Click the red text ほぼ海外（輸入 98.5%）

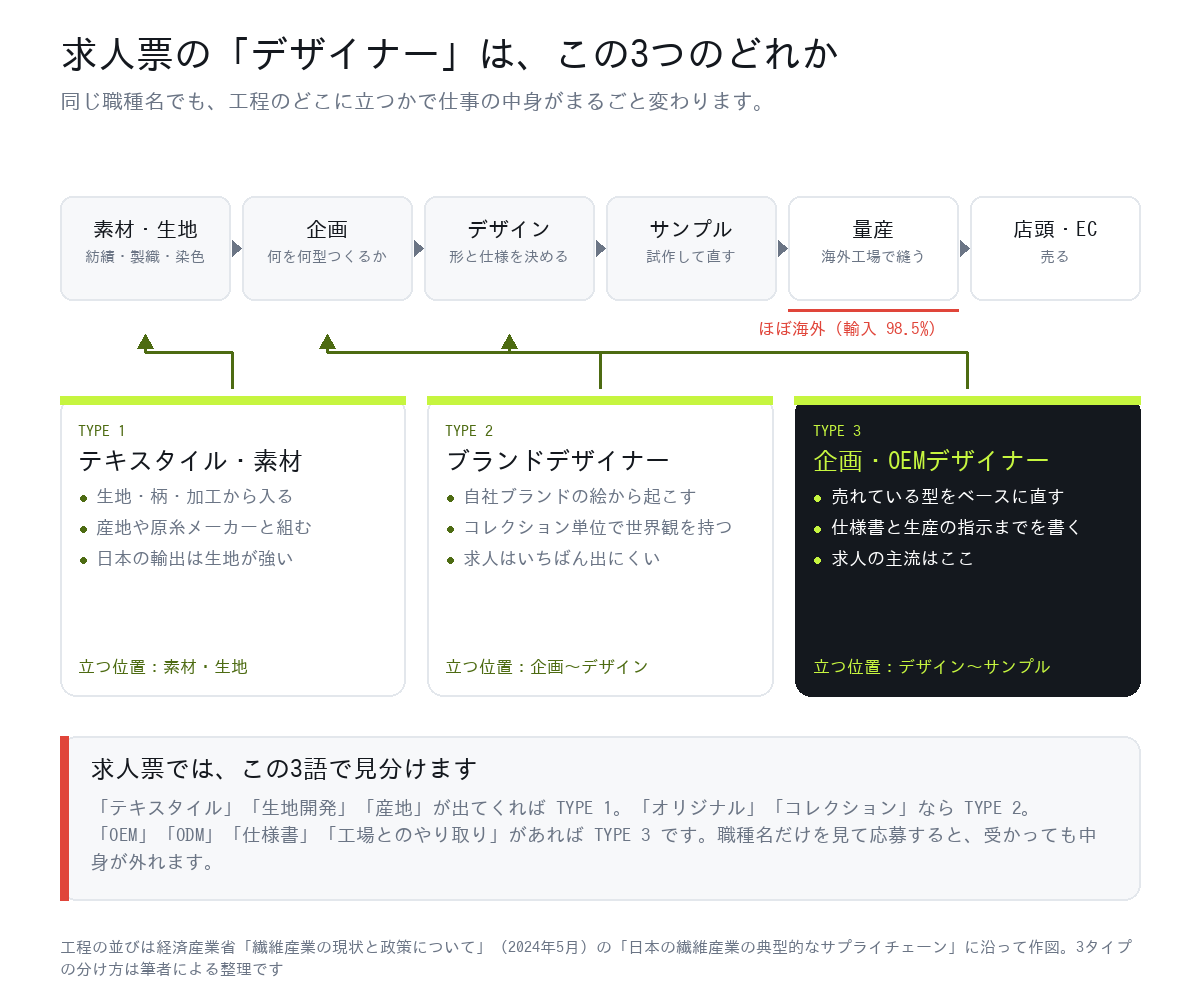847,328
